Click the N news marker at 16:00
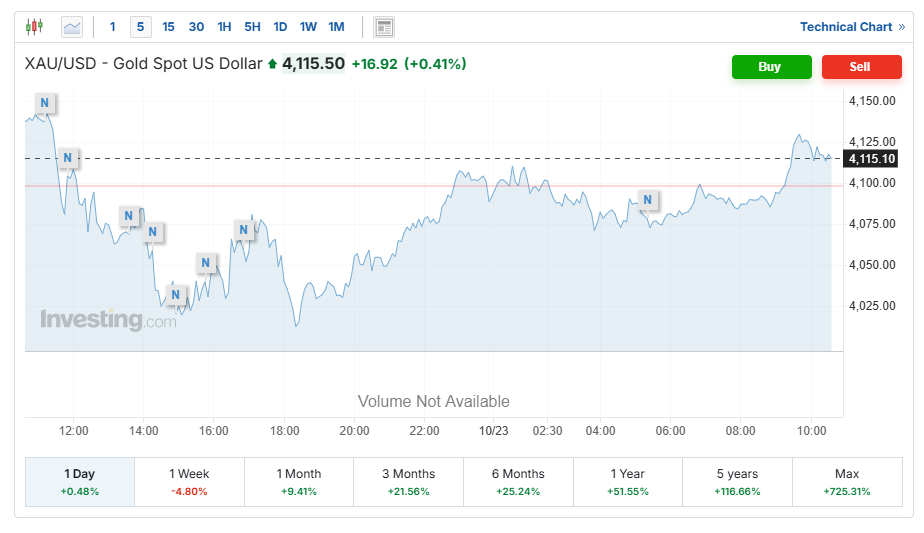This screenshot has width=924, height=533. [206, 264]
